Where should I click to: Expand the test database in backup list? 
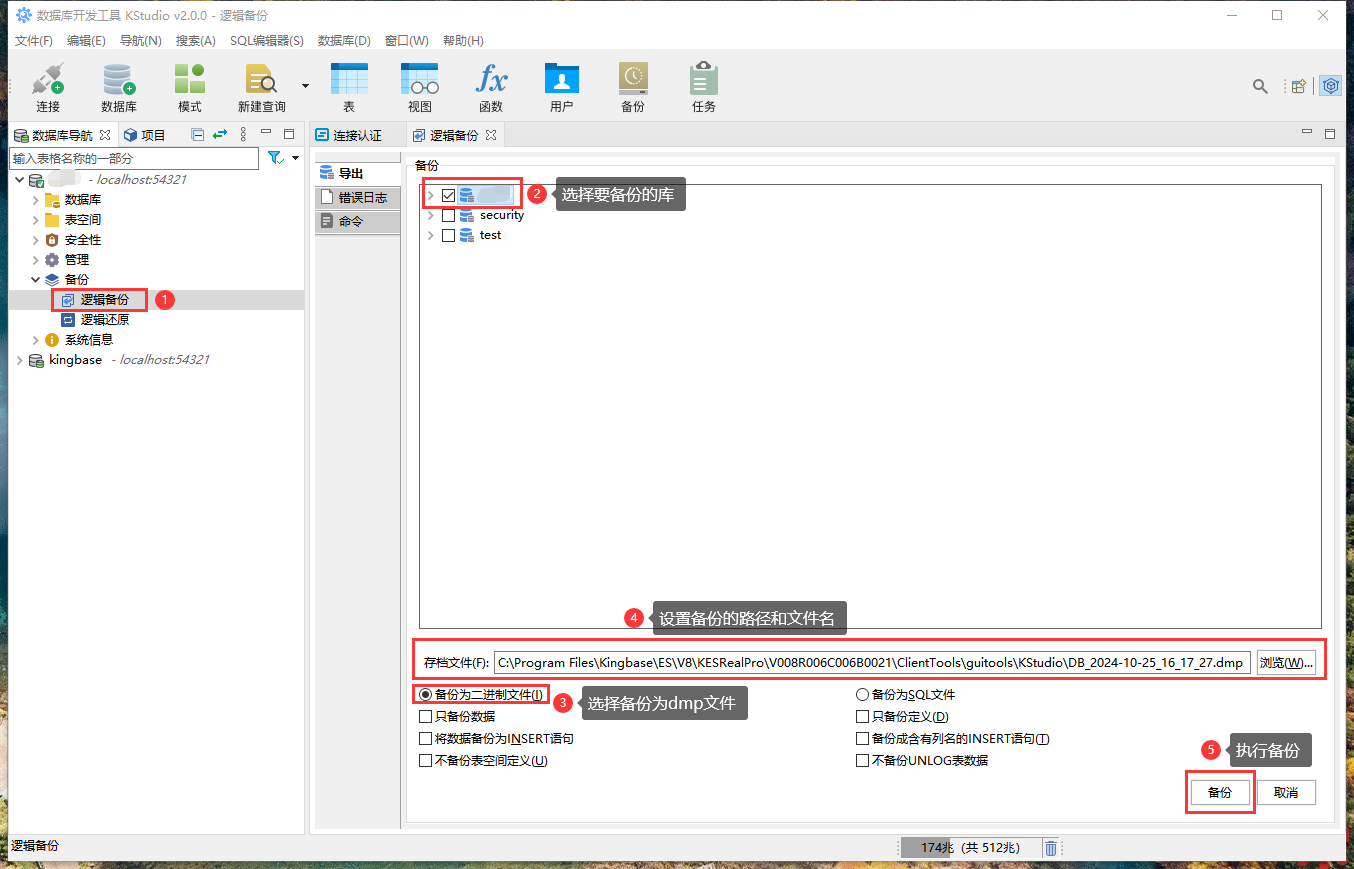point(431,235)
